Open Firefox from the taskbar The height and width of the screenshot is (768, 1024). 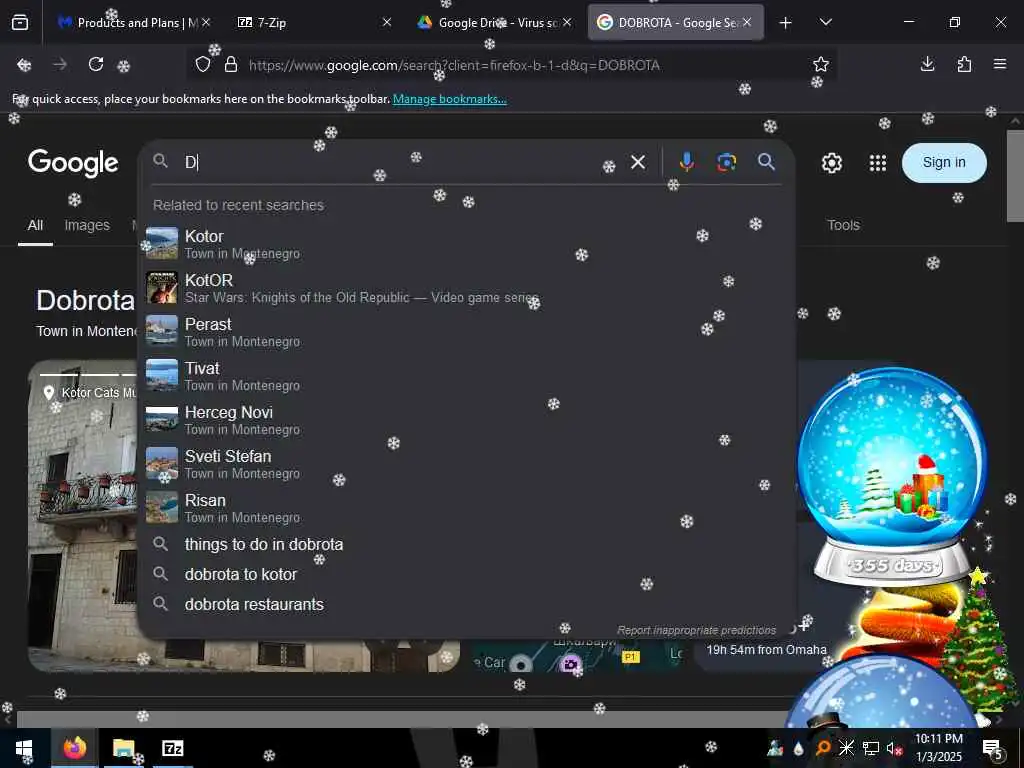tap(75, 748)
